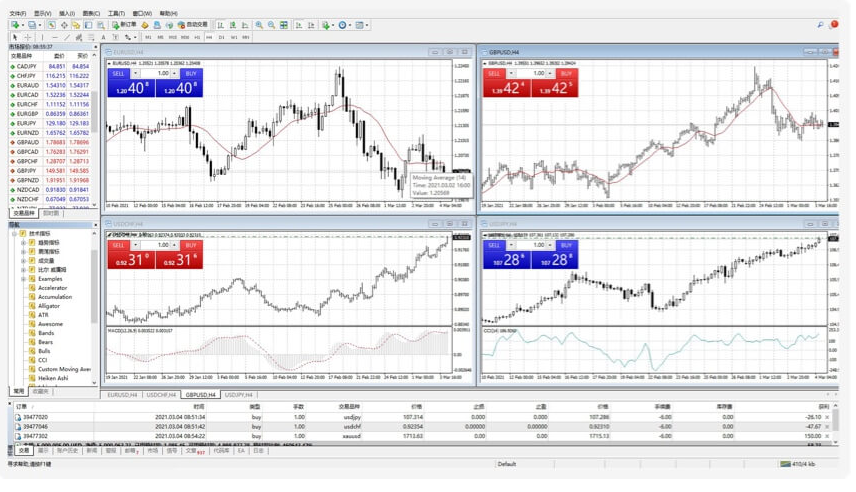Select the H1 timeframe button

coord(197,37)
